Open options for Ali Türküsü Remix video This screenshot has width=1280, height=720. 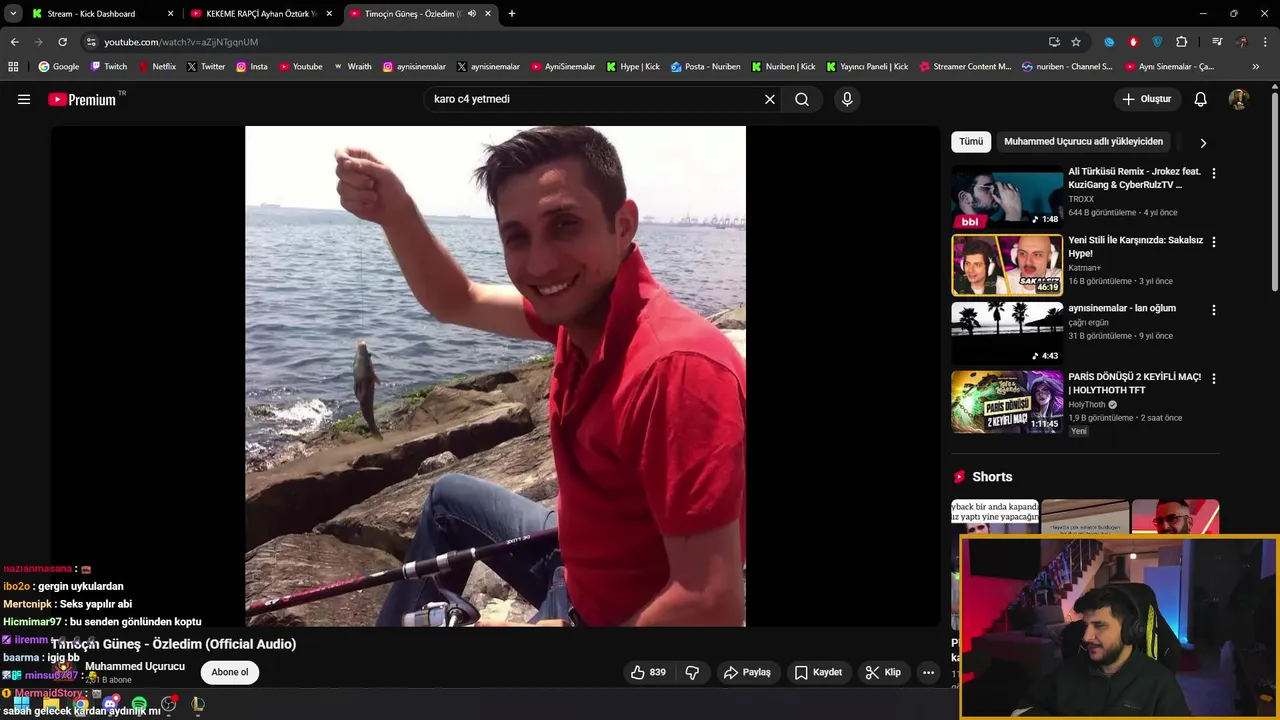coord(1214,173)
